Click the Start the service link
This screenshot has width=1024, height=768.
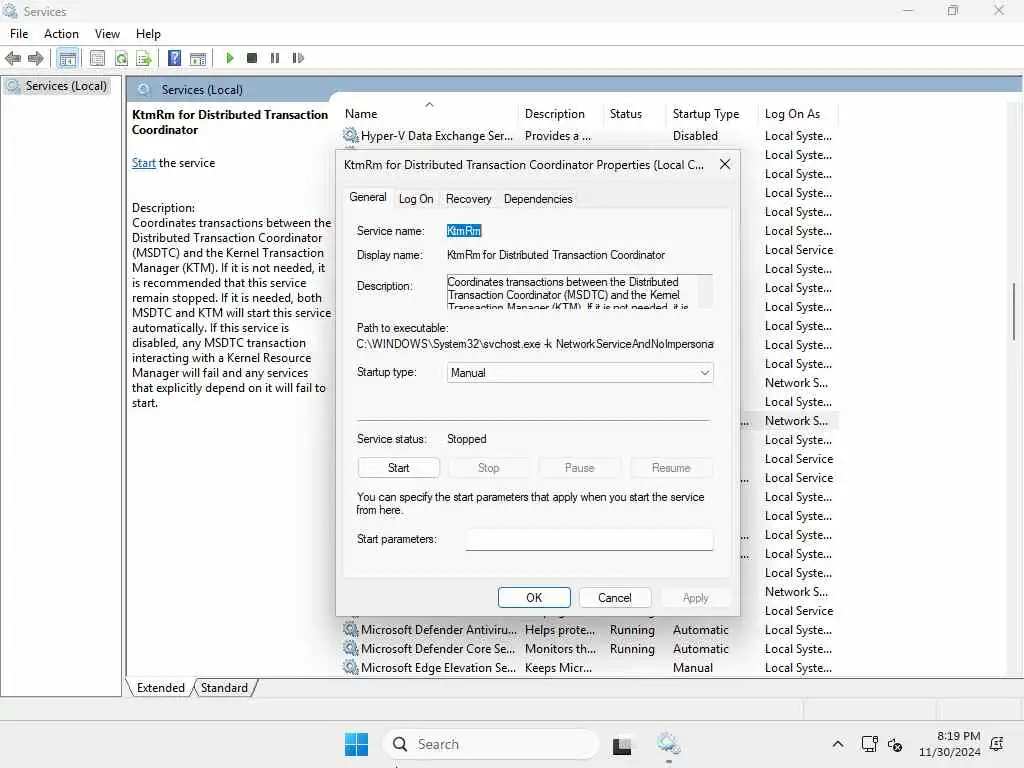144,163
